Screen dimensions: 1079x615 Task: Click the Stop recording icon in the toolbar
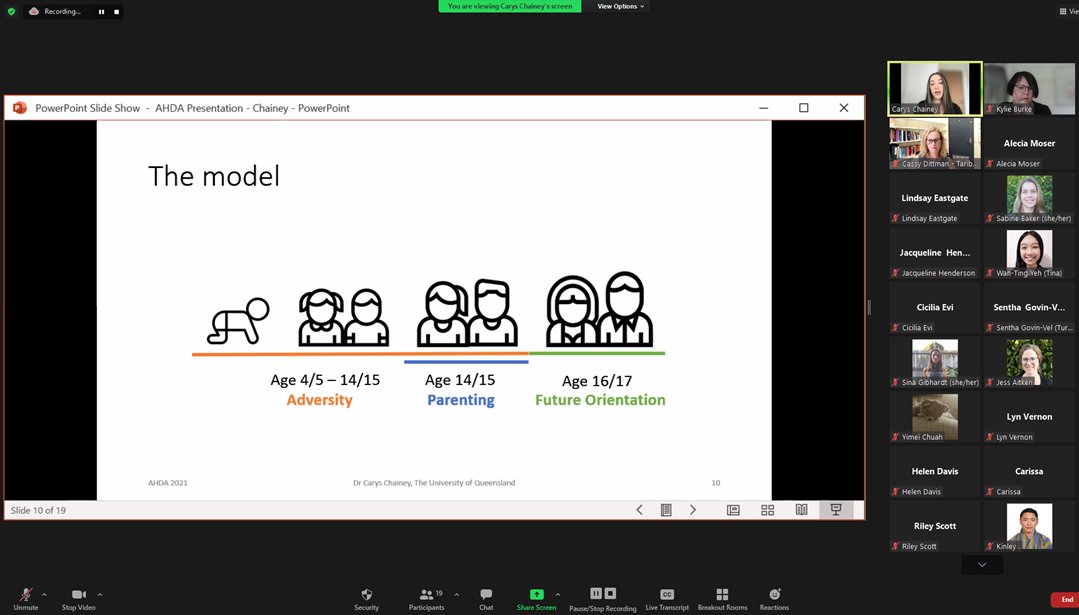pyautogui.click(x=610, y=593)
